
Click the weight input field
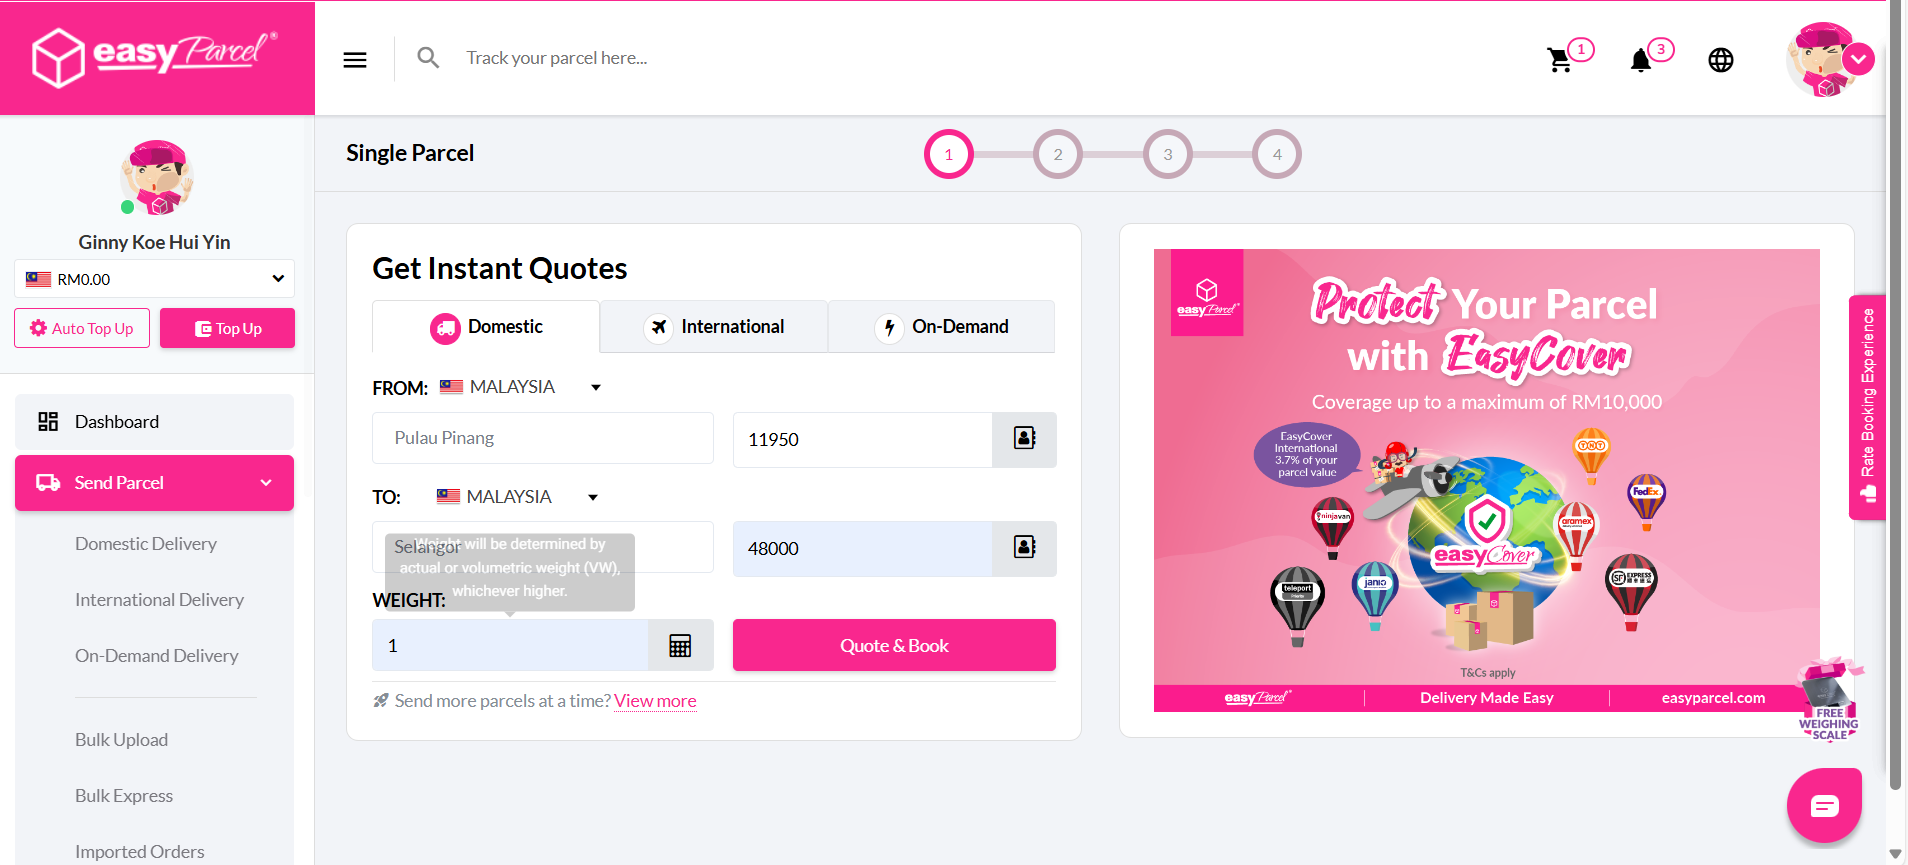(x=510, y=646)
